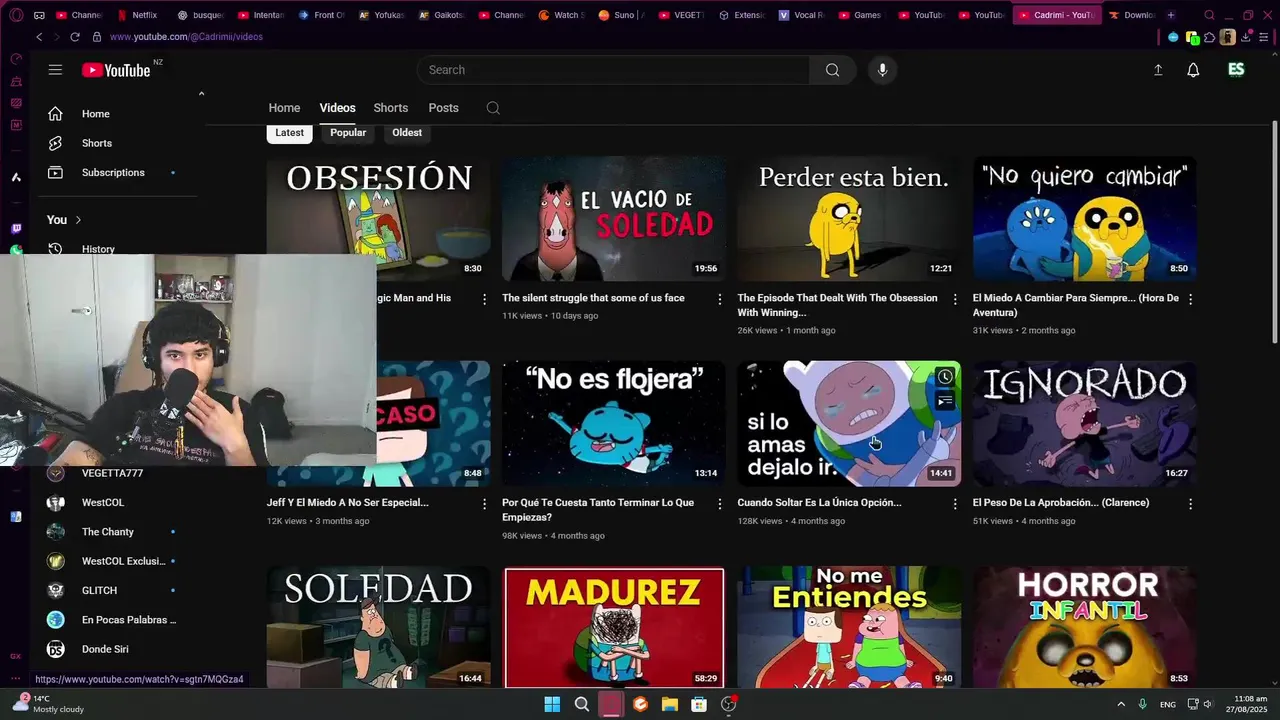Add 'si lo amas dejalo ir' to Watch later
This screenshot has width=1280, height=720.
pyautogui.click(x=945, y=377)
